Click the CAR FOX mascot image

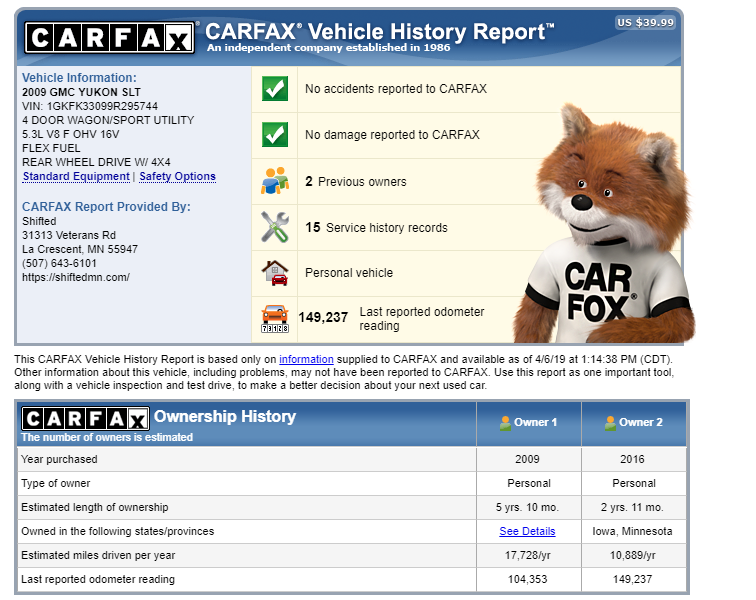tap(605, 224)
